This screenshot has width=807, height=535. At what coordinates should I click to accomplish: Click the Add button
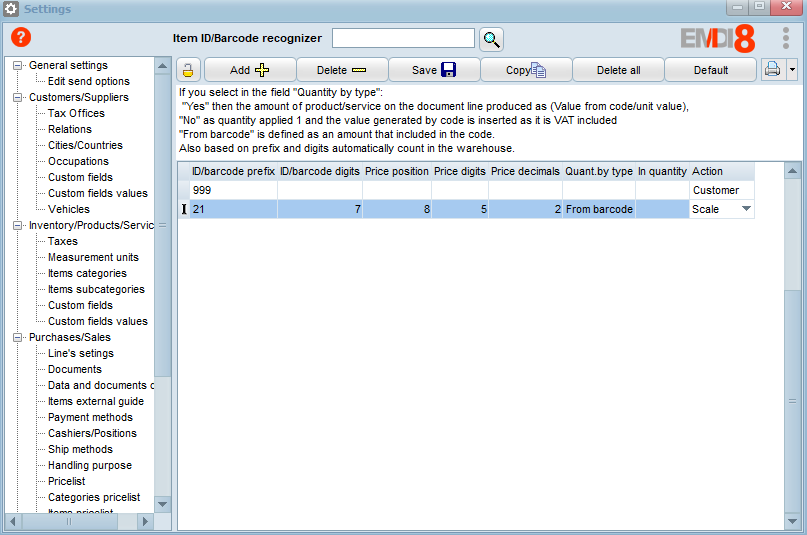coord(250,70)
